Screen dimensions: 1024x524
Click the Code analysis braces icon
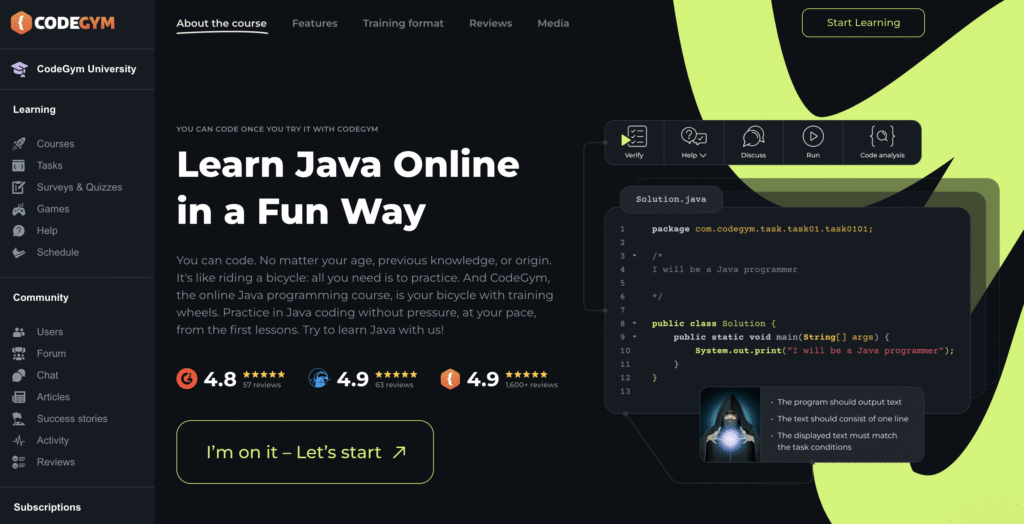point(882,137)
